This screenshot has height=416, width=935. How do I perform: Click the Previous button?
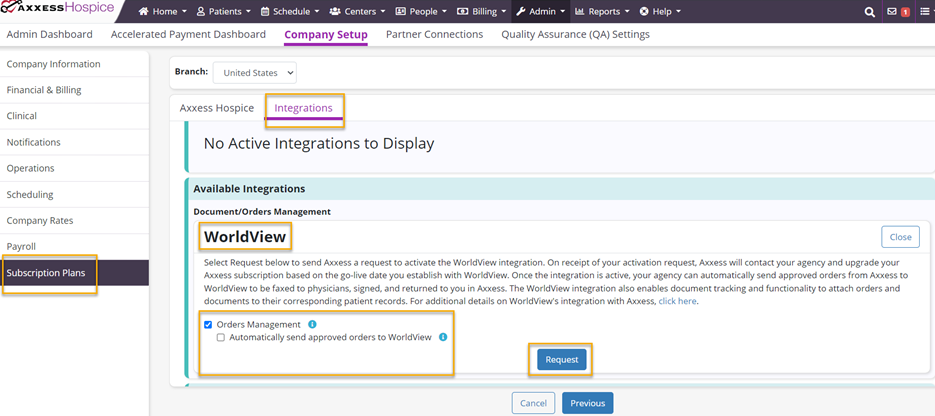point(587,403)
